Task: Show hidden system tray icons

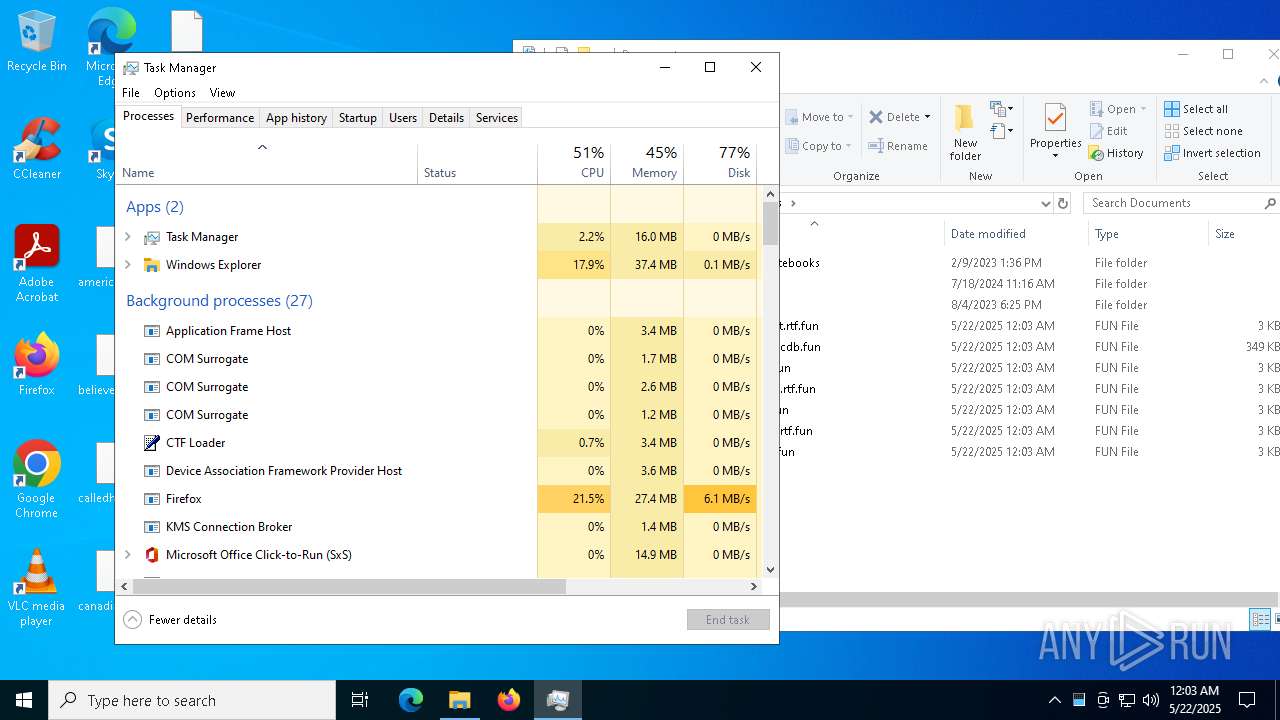Action: (x=1054, y=700)
